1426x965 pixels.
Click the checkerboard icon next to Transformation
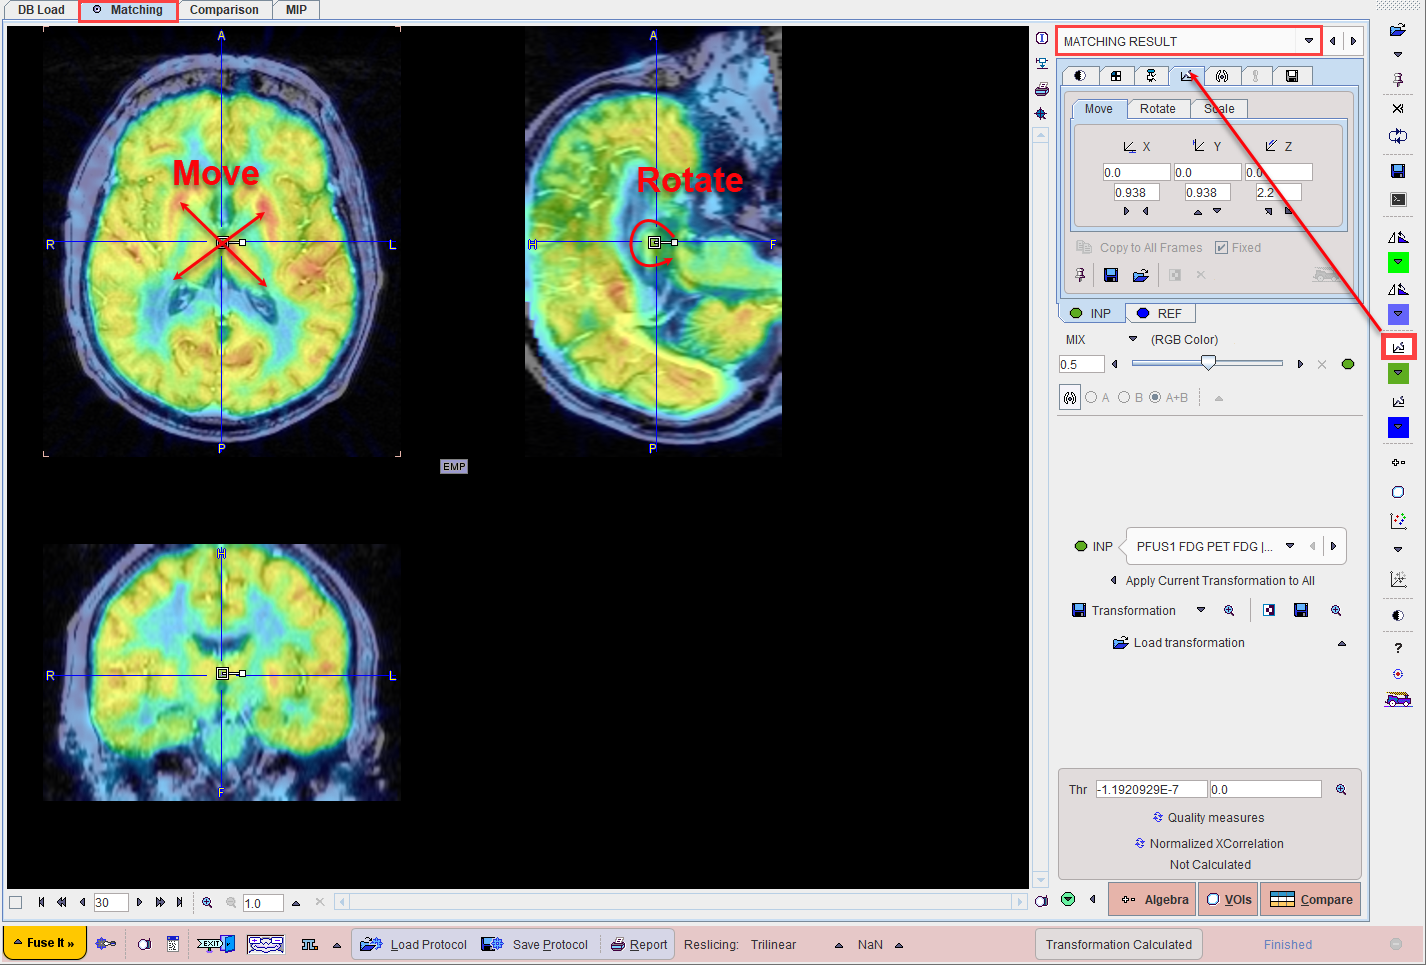coord(1269,610)
